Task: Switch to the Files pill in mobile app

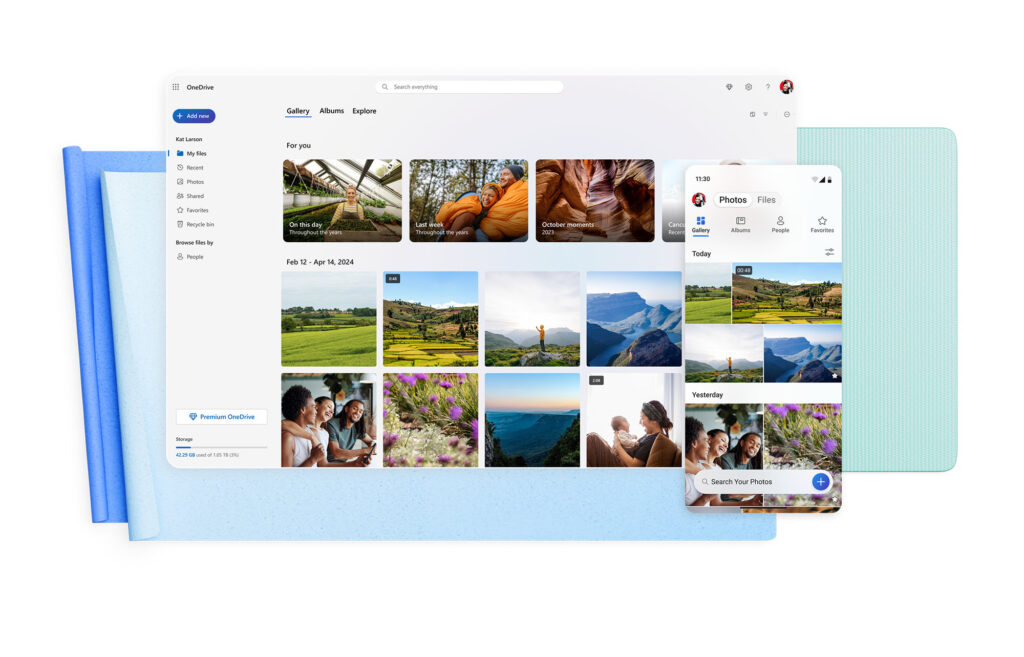Action: 766,200
